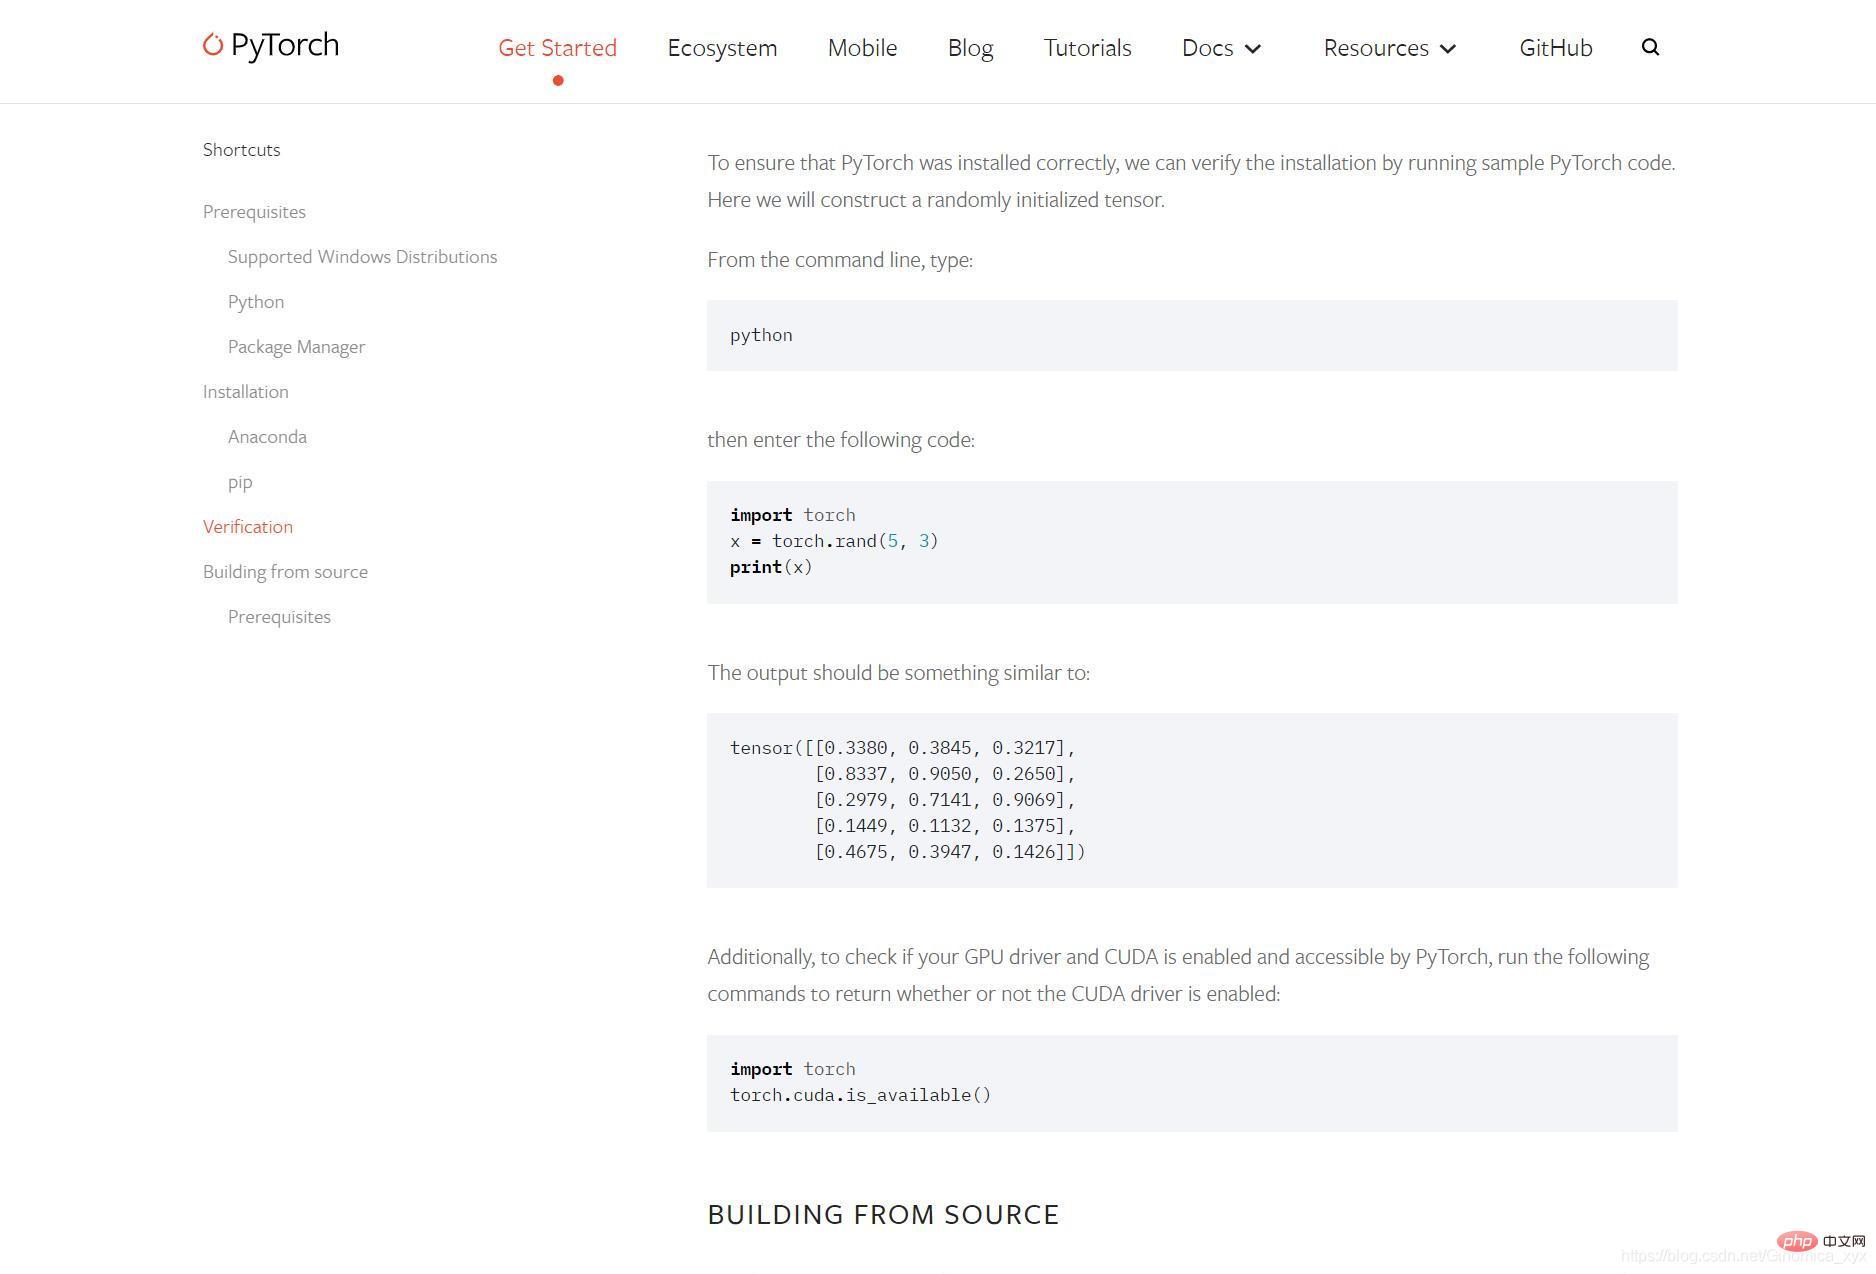The width and height of the screenshot is (1876, 1274).
Task: Jump to the pip installation shortcut
Action: click(240, 482)
